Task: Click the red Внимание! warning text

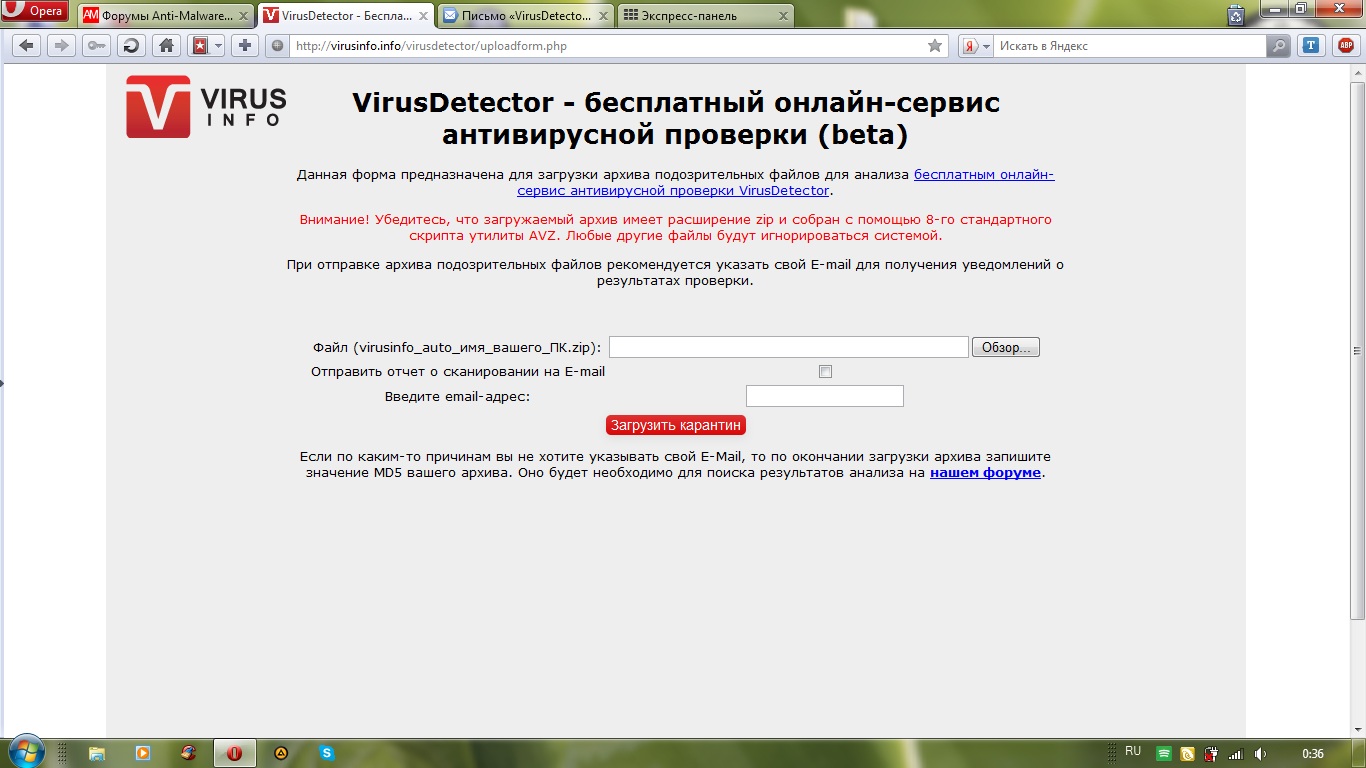Action: [676, 227]
